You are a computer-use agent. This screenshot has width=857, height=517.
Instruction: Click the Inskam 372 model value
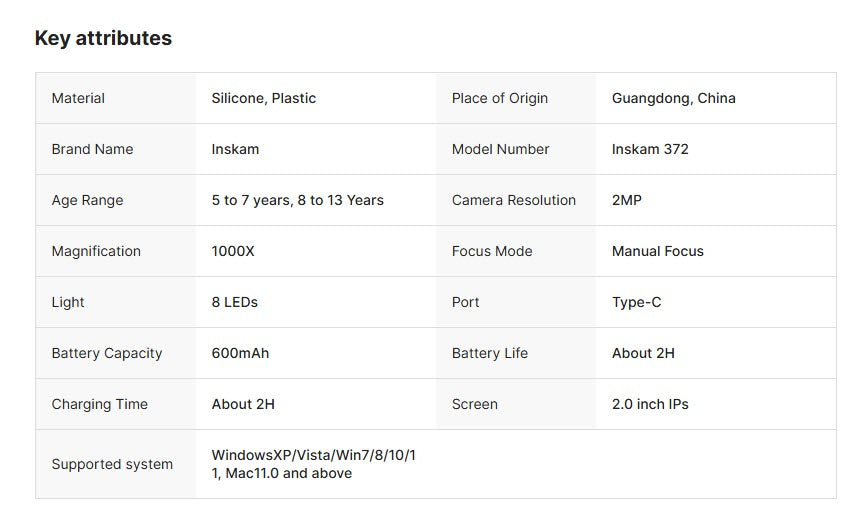[x=650, y=149]
